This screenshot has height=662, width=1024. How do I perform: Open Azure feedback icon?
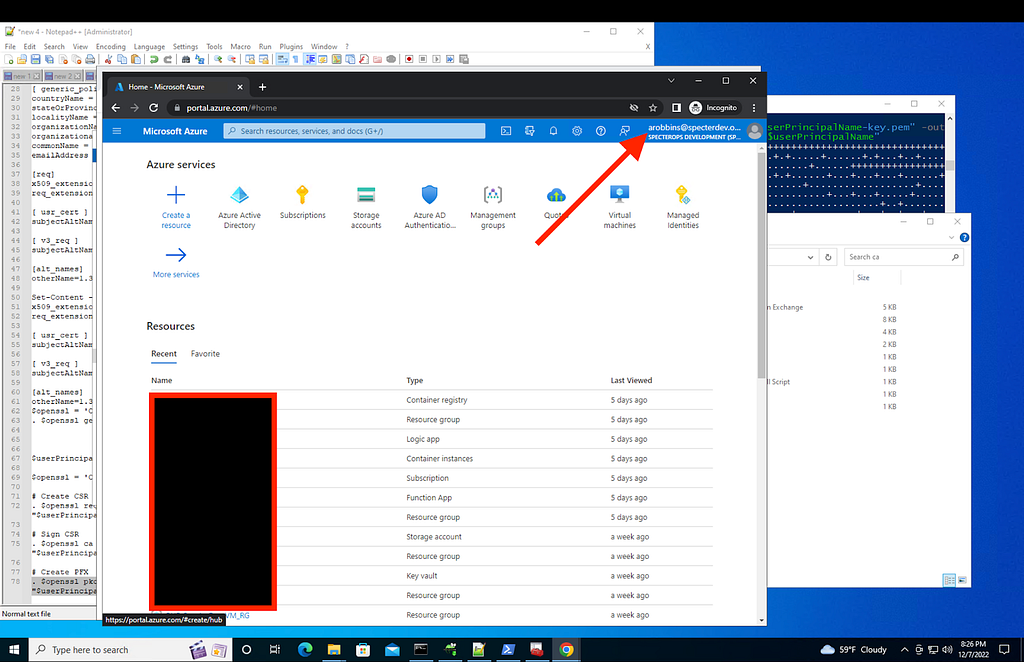[x=624, y=131]
